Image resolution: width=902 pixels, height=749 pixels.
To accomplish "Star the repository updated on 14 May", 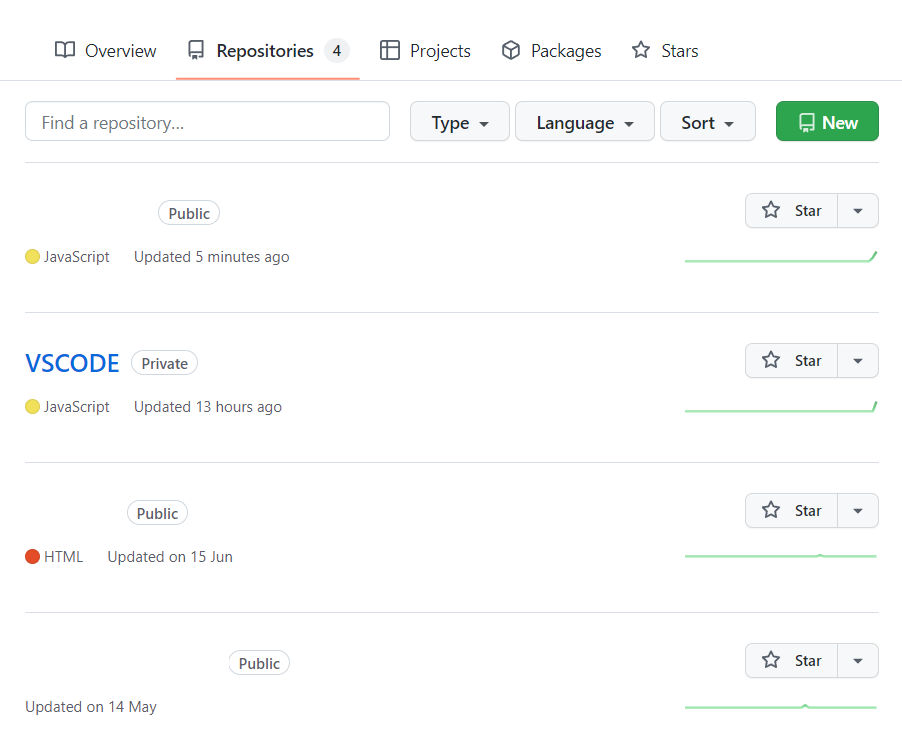I will [792, 660].
